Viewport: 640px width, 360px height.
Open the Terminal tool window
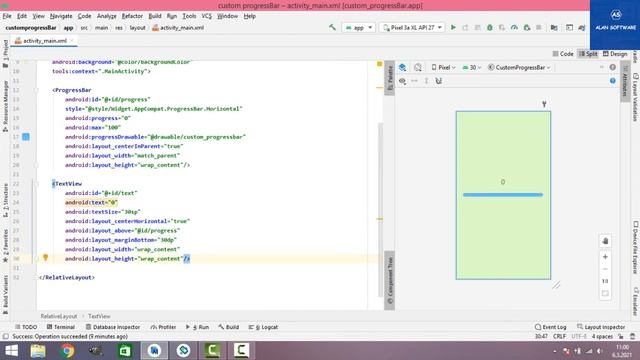(61, 327)
